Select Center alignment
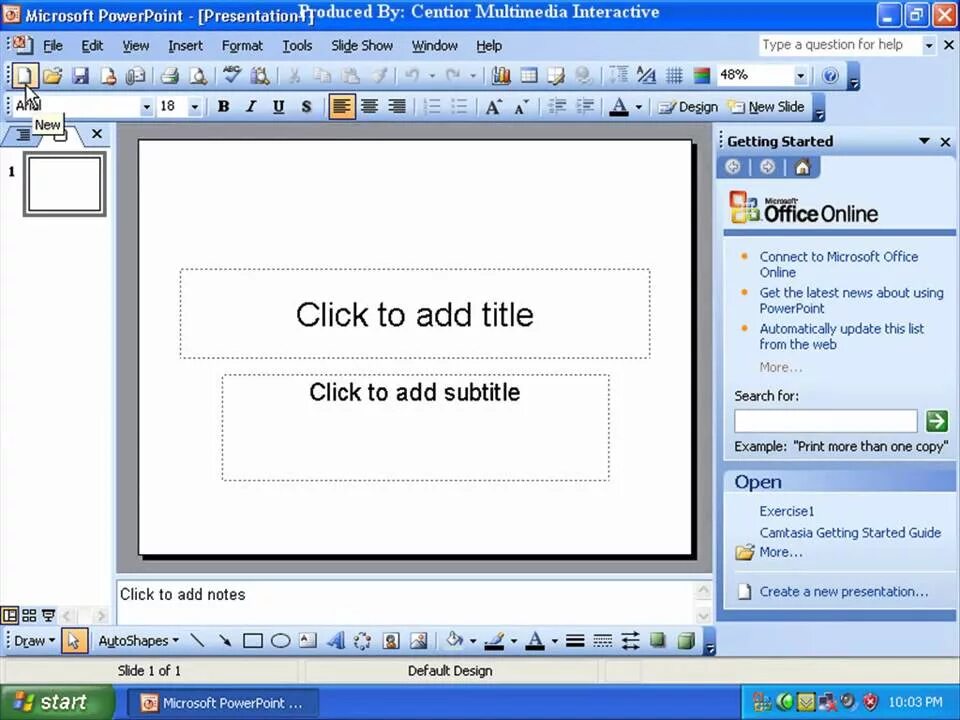The width and height of the screenshot is (960, 720). click(x=369, y=107)
